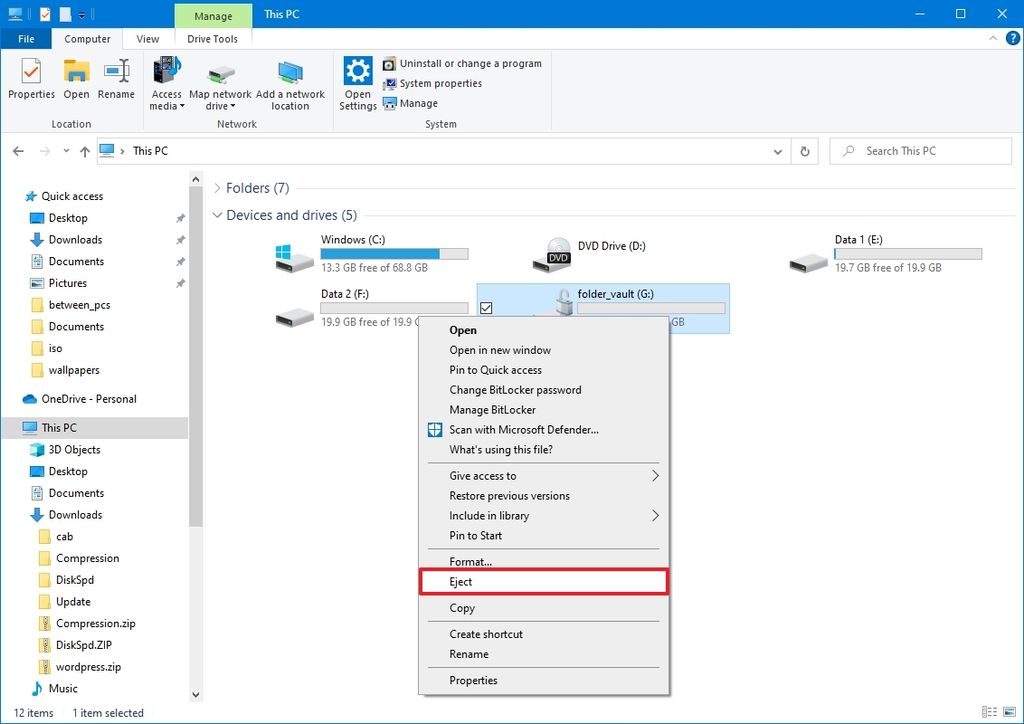Viewport: 1024px width, 724px height.
Task: Click the Manage icon in the System group
Action: 409,103
